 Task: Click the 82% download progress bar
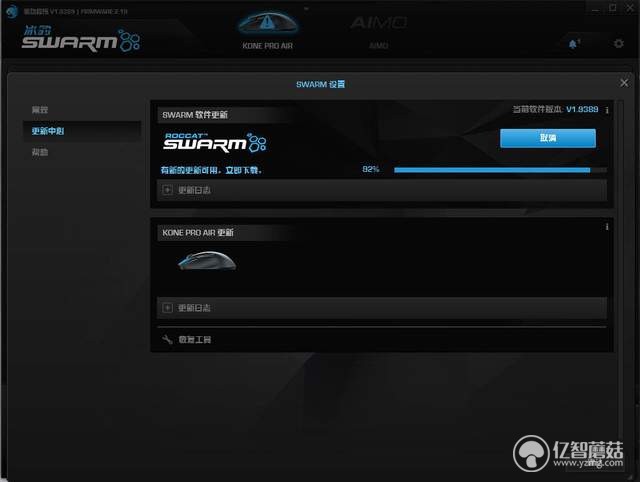click(x=500, y=170)
